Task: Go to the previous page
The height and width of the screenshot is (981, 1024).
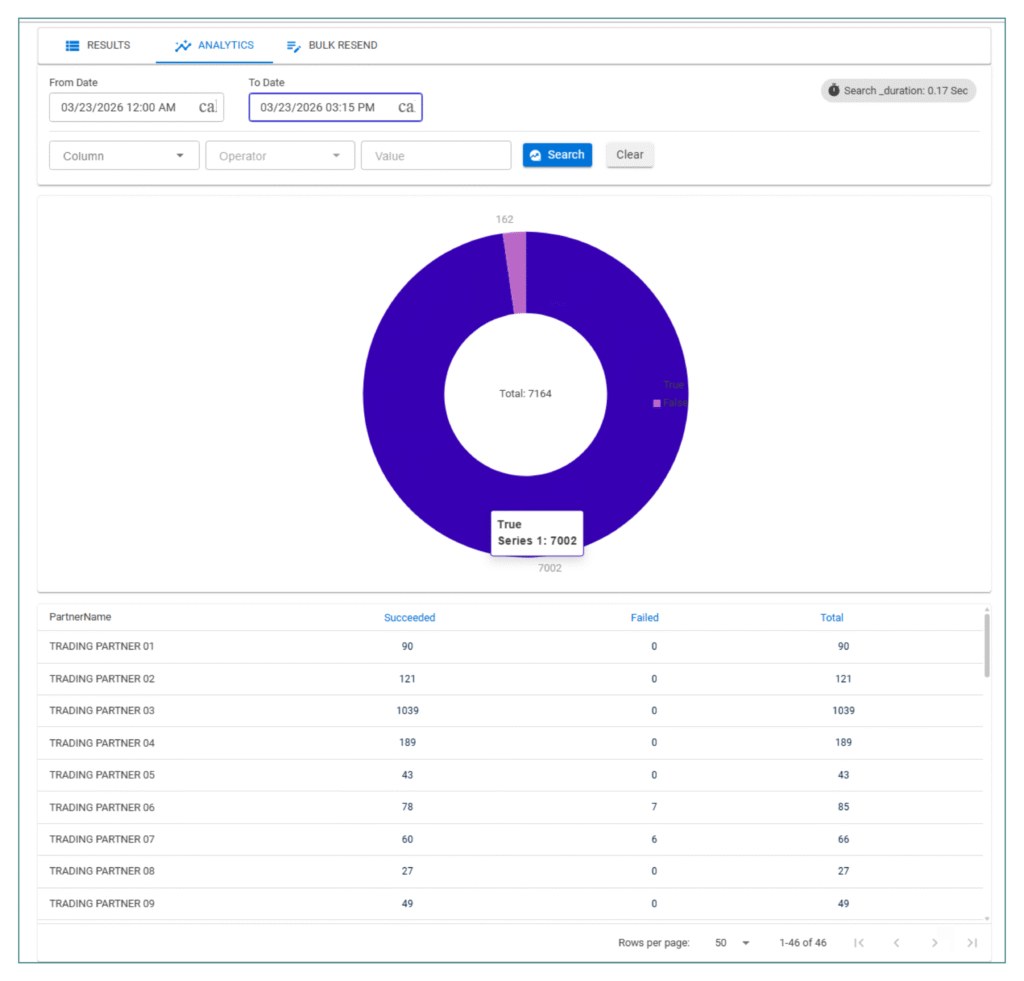Action: click(x=897, y=942)
